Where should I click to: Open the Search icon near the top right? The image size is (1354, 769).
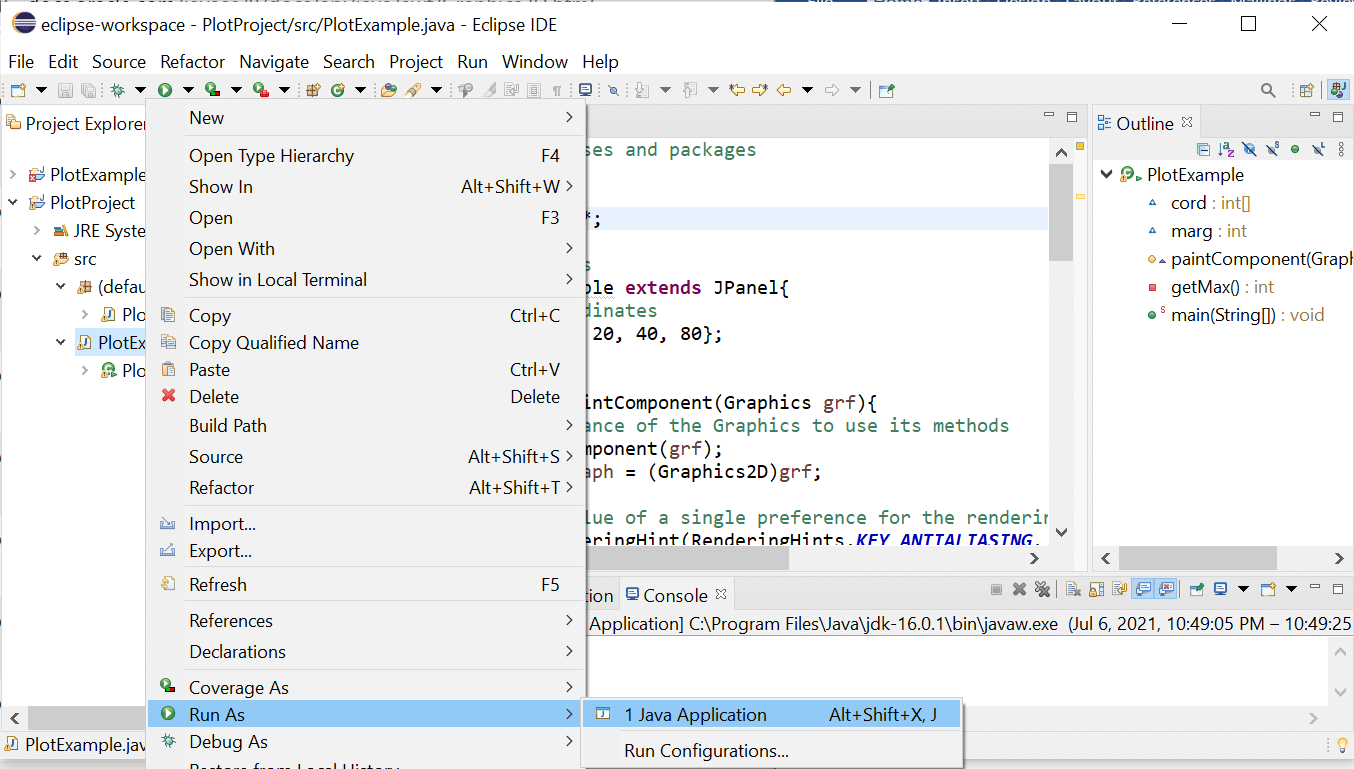point(1268,89)
